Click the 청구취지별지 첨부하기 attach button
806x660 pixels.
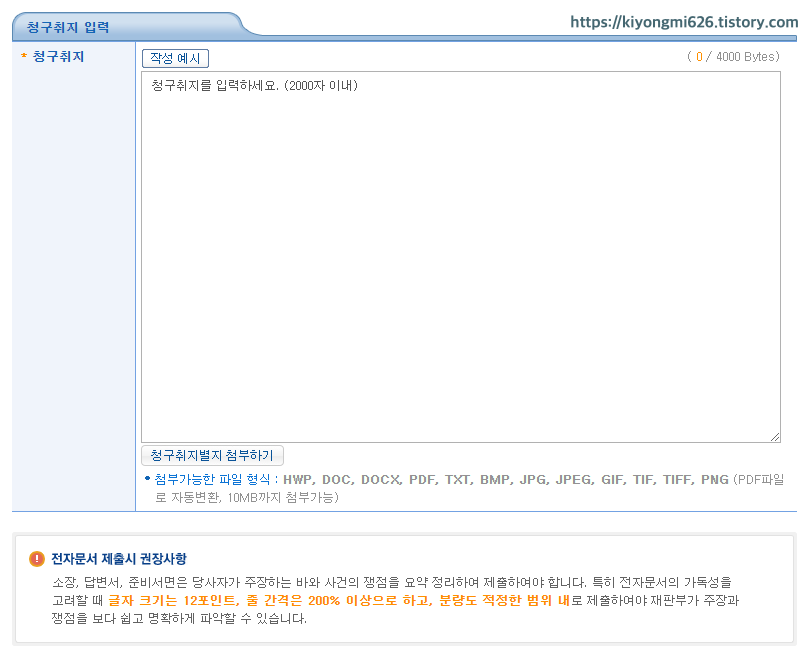(x=214, y=455)
